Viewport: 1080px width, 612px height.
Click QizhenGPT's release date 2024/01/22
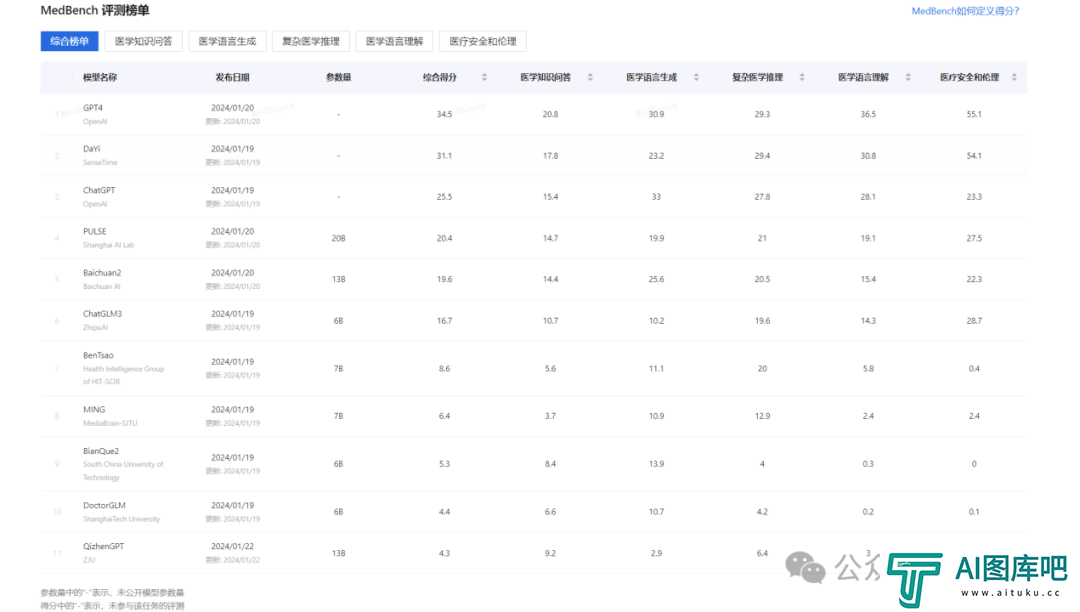pyautogui.click(x=233, y=547)
